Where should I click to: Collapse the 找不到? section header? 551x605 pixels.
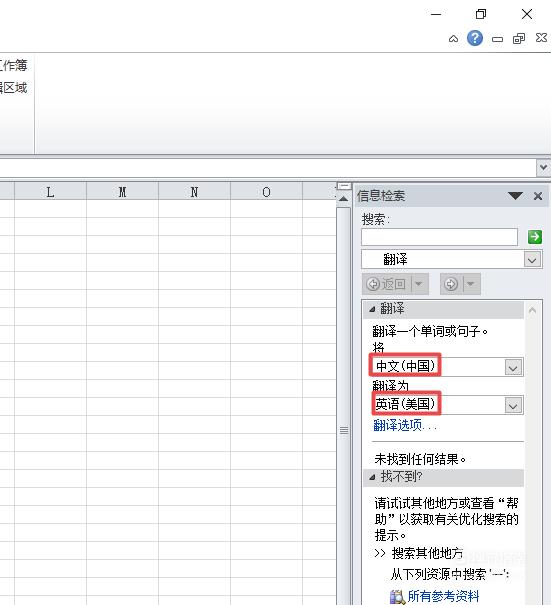tap(443, 477)
